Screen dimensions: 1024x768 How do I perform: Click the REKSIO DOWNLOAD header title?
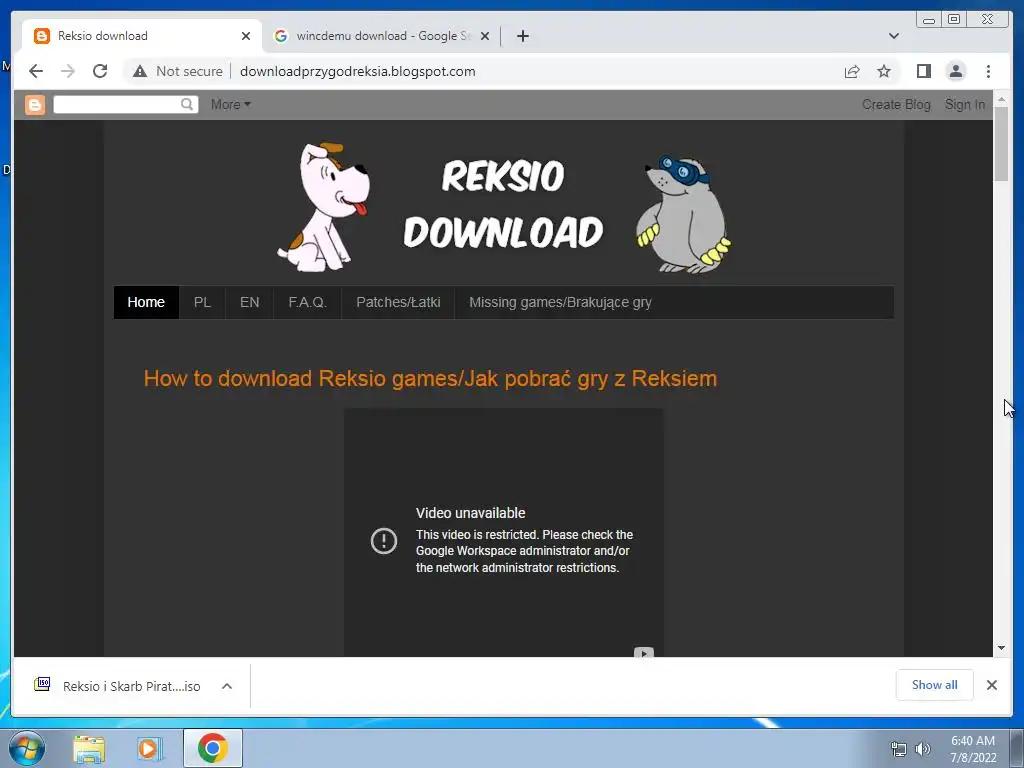tap(503, 204)
